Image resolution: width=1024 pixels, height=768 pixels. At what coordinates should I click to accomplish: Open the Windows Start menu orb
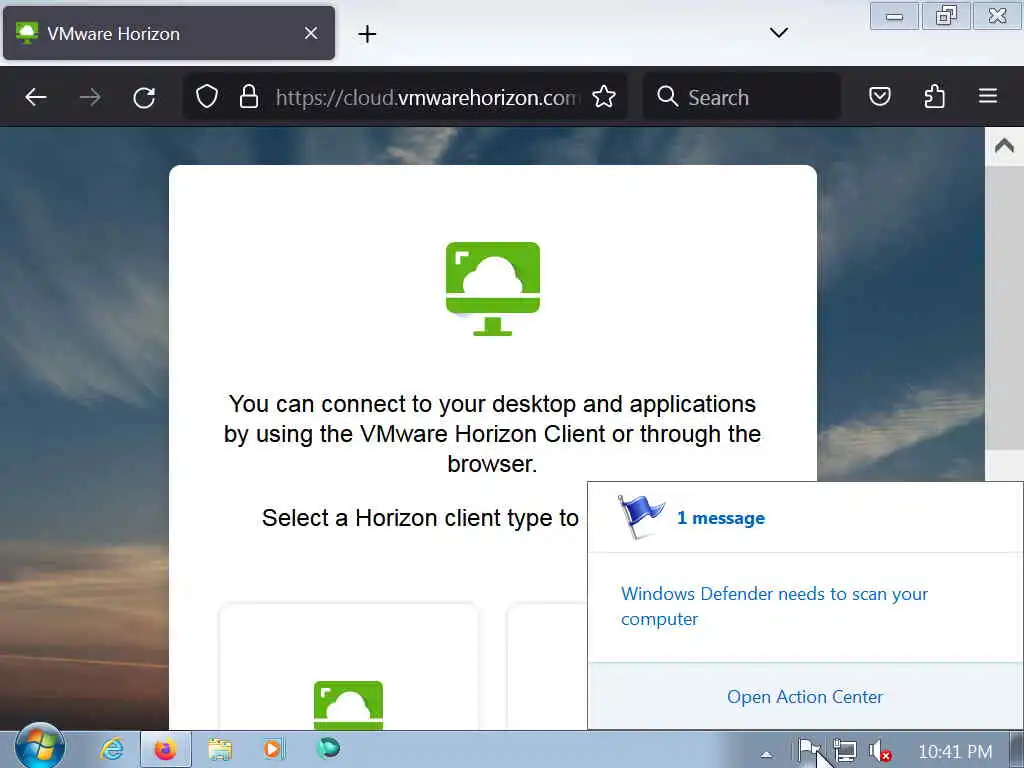click(40, 746)
